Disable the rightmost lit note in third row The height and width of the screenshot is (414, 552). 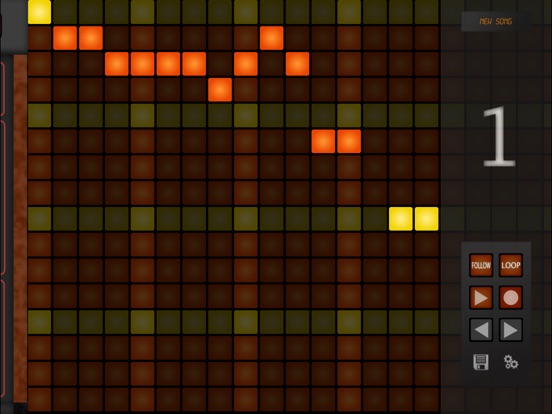[297, 64]
